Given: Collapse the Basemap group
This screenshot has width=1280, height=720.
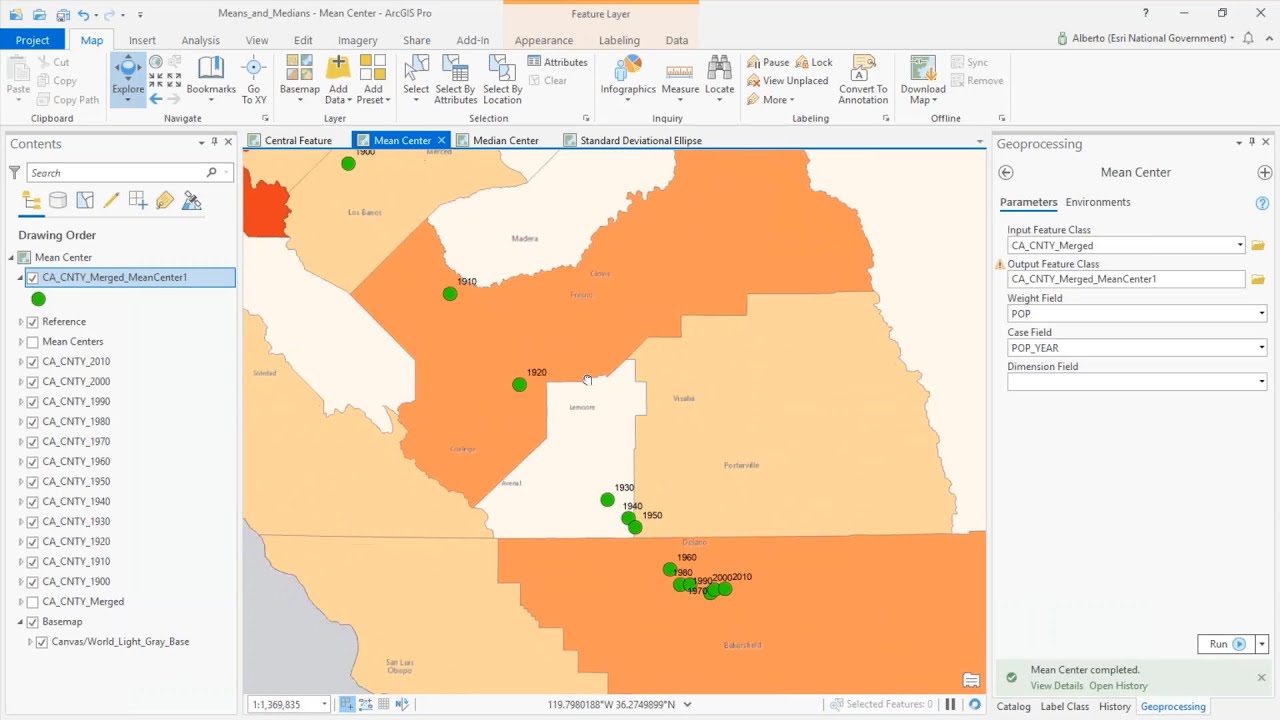Looking at the screenshot, I should point(20,622).
